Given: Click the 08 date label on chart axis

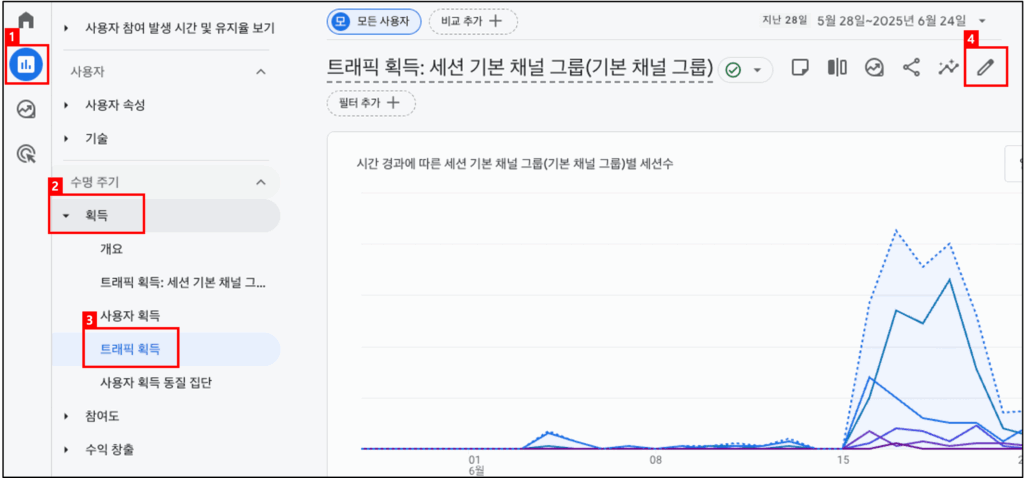Looking at the screenshot, I should (x=656, y=459).
